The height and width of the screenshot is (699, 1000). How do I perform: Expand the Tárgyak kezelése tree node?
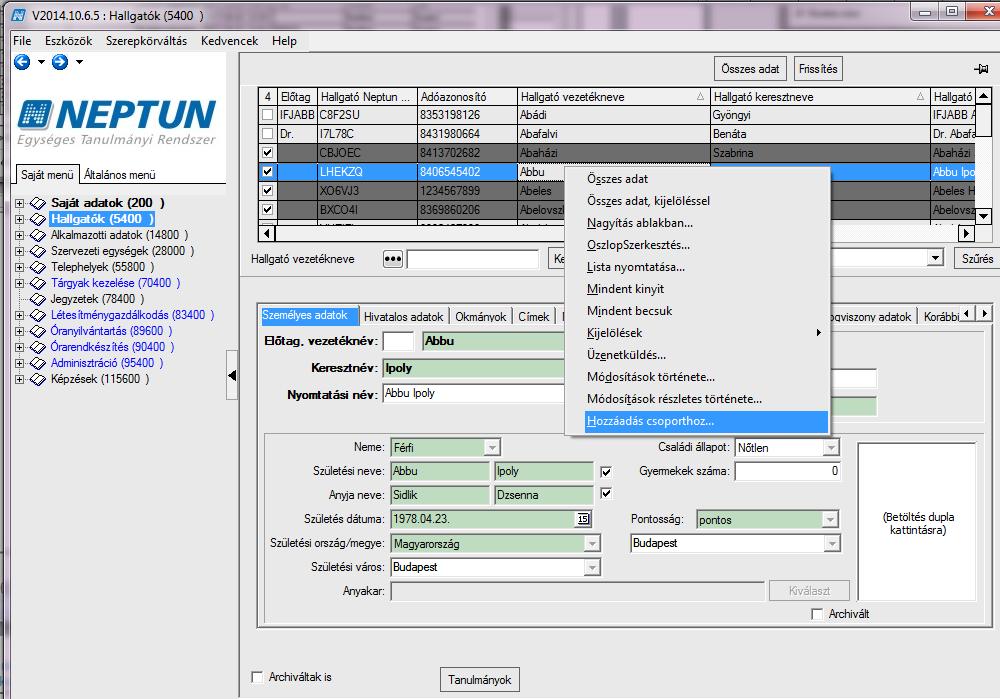point(20,283)
